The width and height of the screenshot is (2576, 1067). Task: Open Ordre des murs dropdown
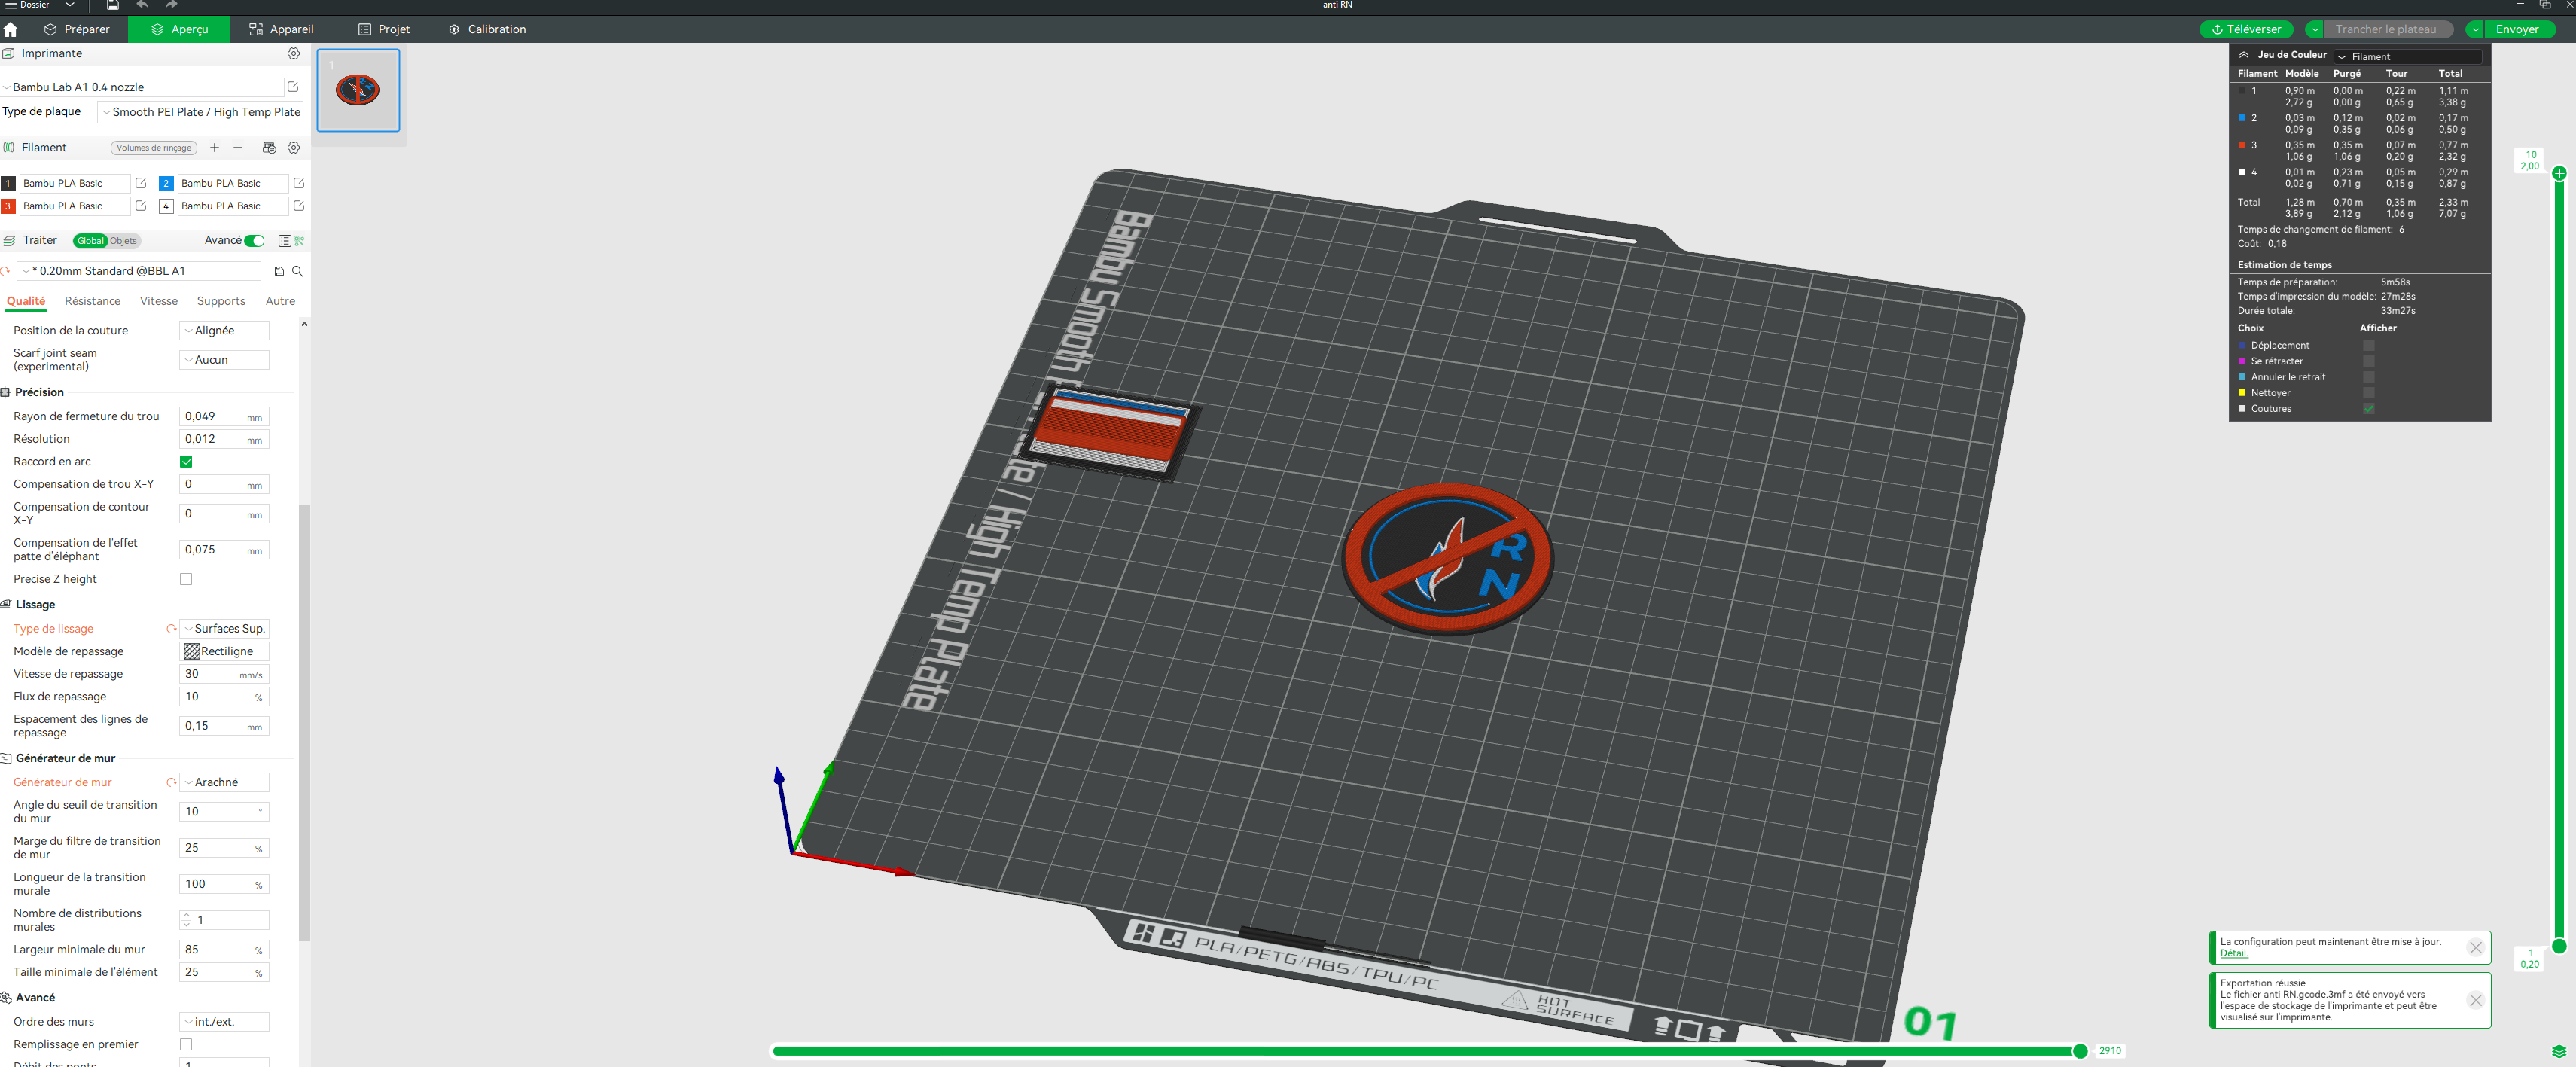coord(224,1022)
